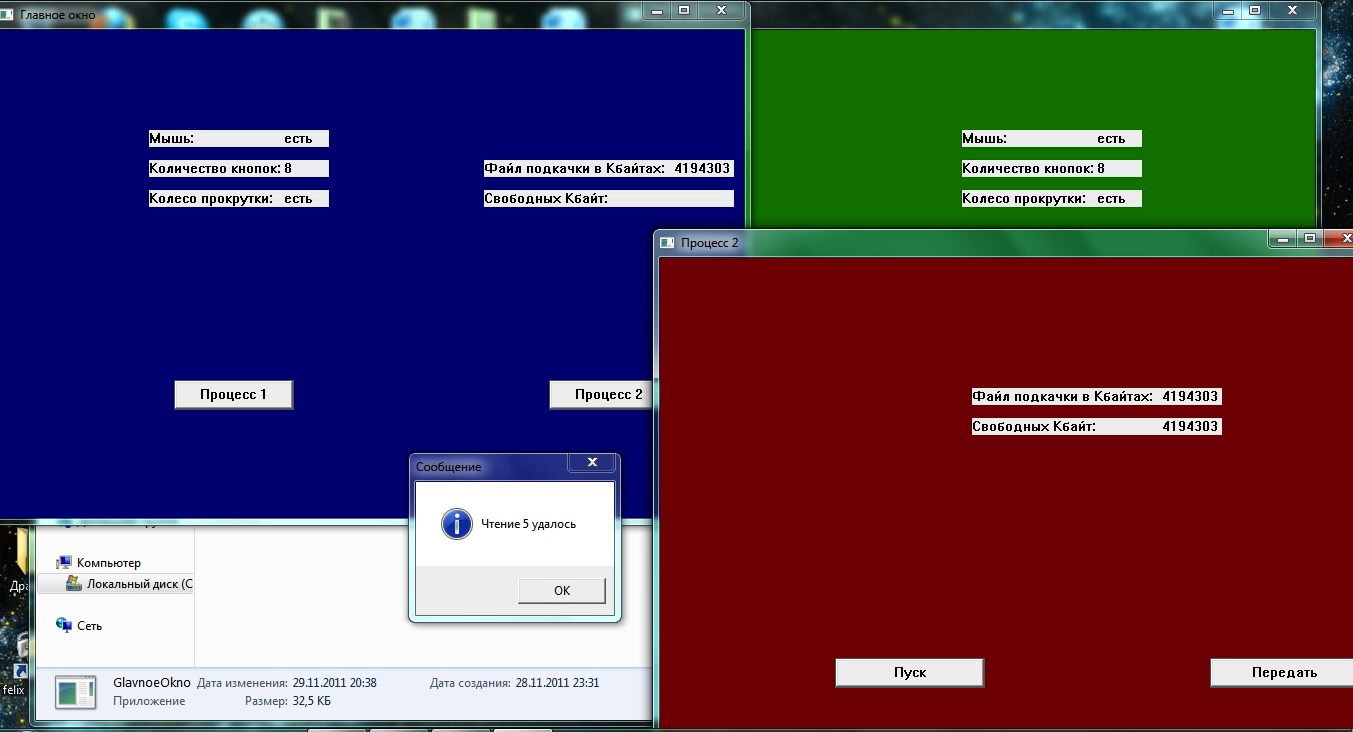Open Сеть in the Explorer navigation pane
This screenshot has width=1353, height=732.
(80, 626)
